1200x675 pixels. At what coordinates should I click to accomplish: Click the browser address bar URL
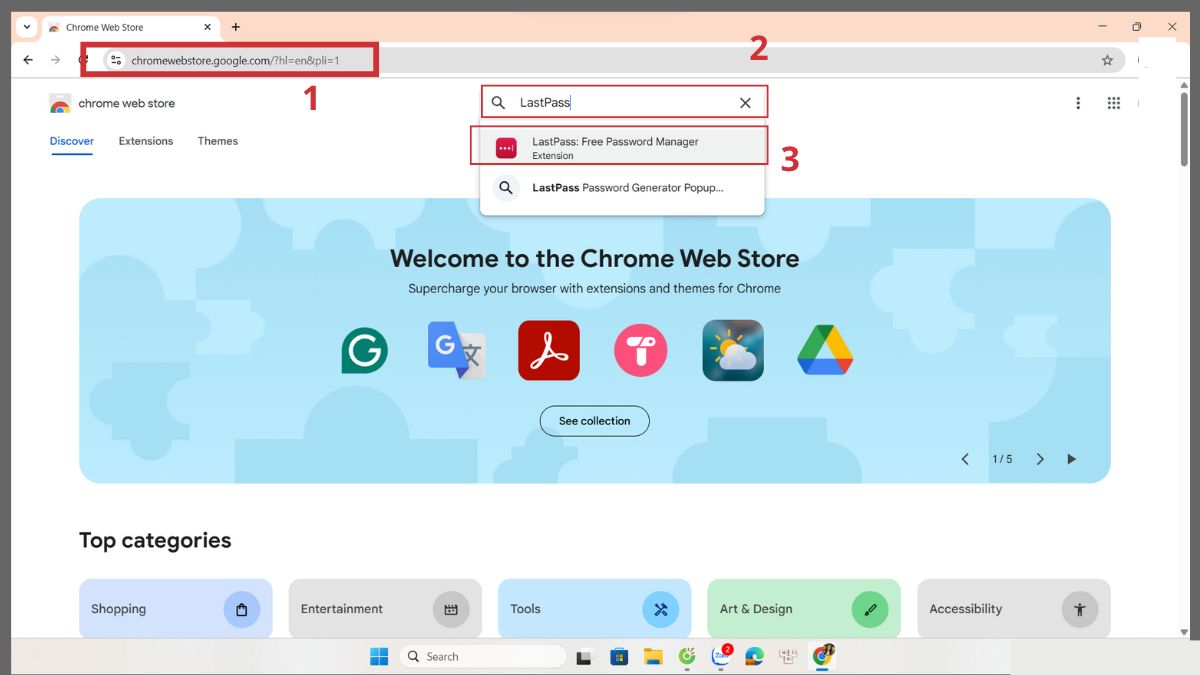tap(236, 60)
